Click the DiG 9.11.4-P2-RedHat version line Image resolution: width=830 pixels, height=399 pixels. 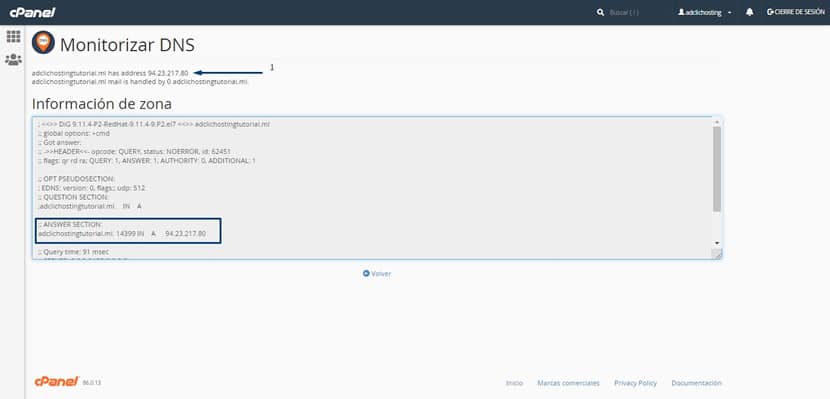click(x=154, y=124)
